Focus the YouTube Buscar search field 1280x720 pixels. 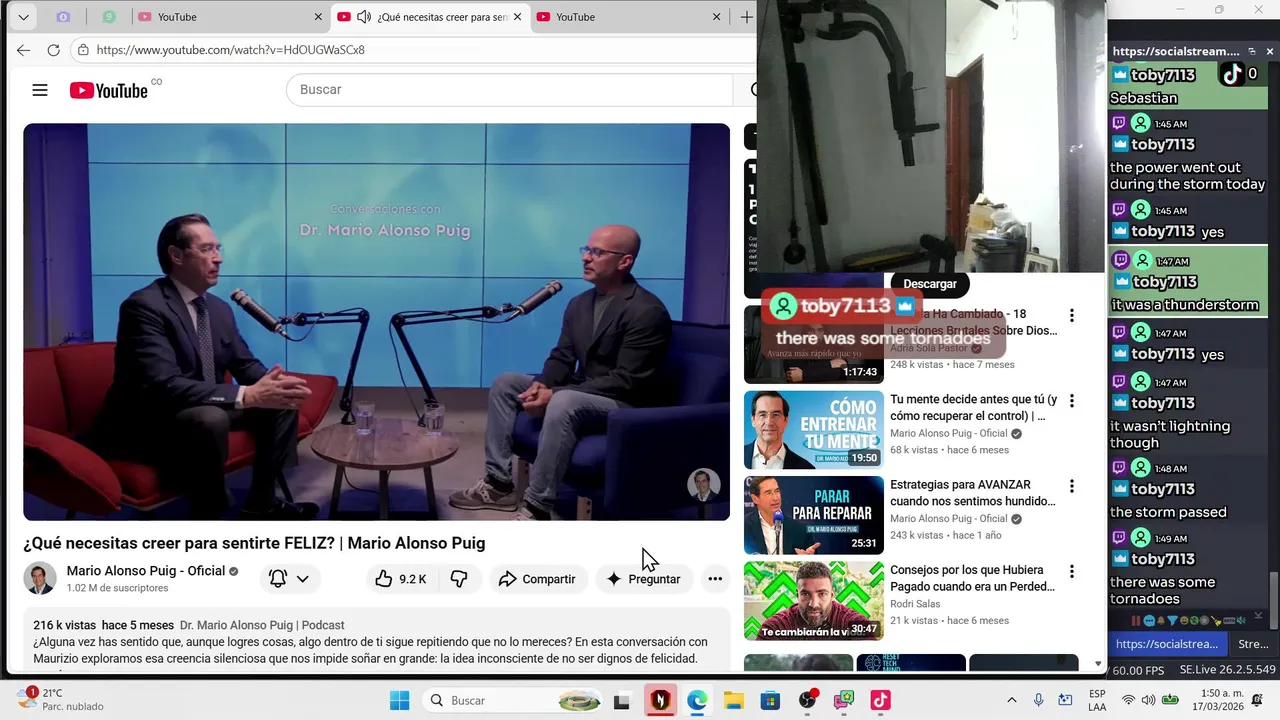(510, 90)
